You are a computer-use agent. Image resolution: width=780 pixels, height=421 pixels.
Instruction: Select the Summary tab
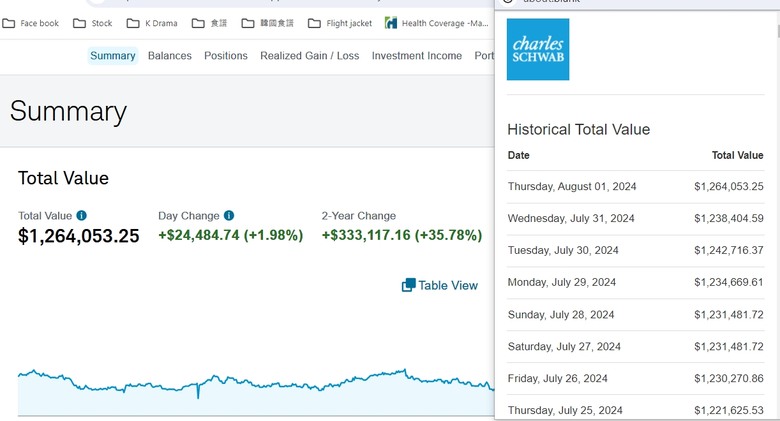click(113, 56)
